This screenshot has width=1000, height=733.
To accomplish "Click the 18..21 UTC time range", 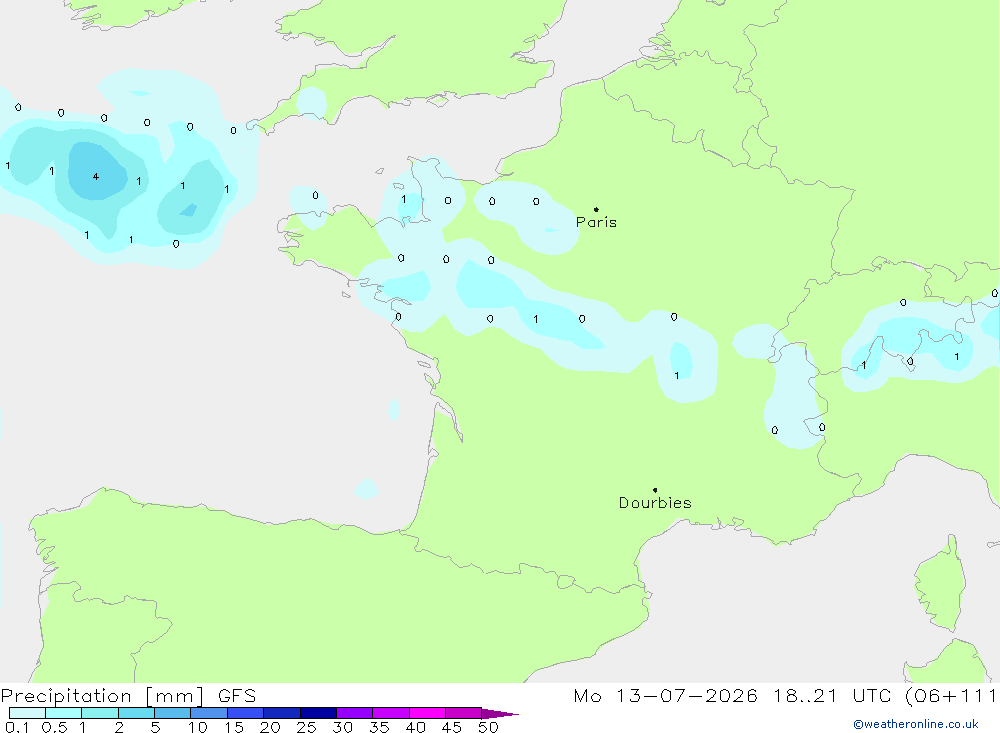I will (832, 696).
